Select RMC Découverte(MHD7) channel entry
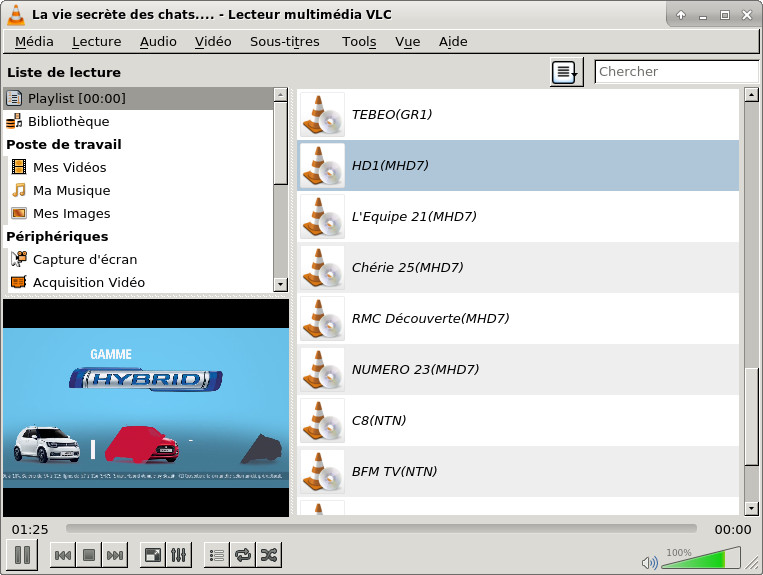 [518, 319]
